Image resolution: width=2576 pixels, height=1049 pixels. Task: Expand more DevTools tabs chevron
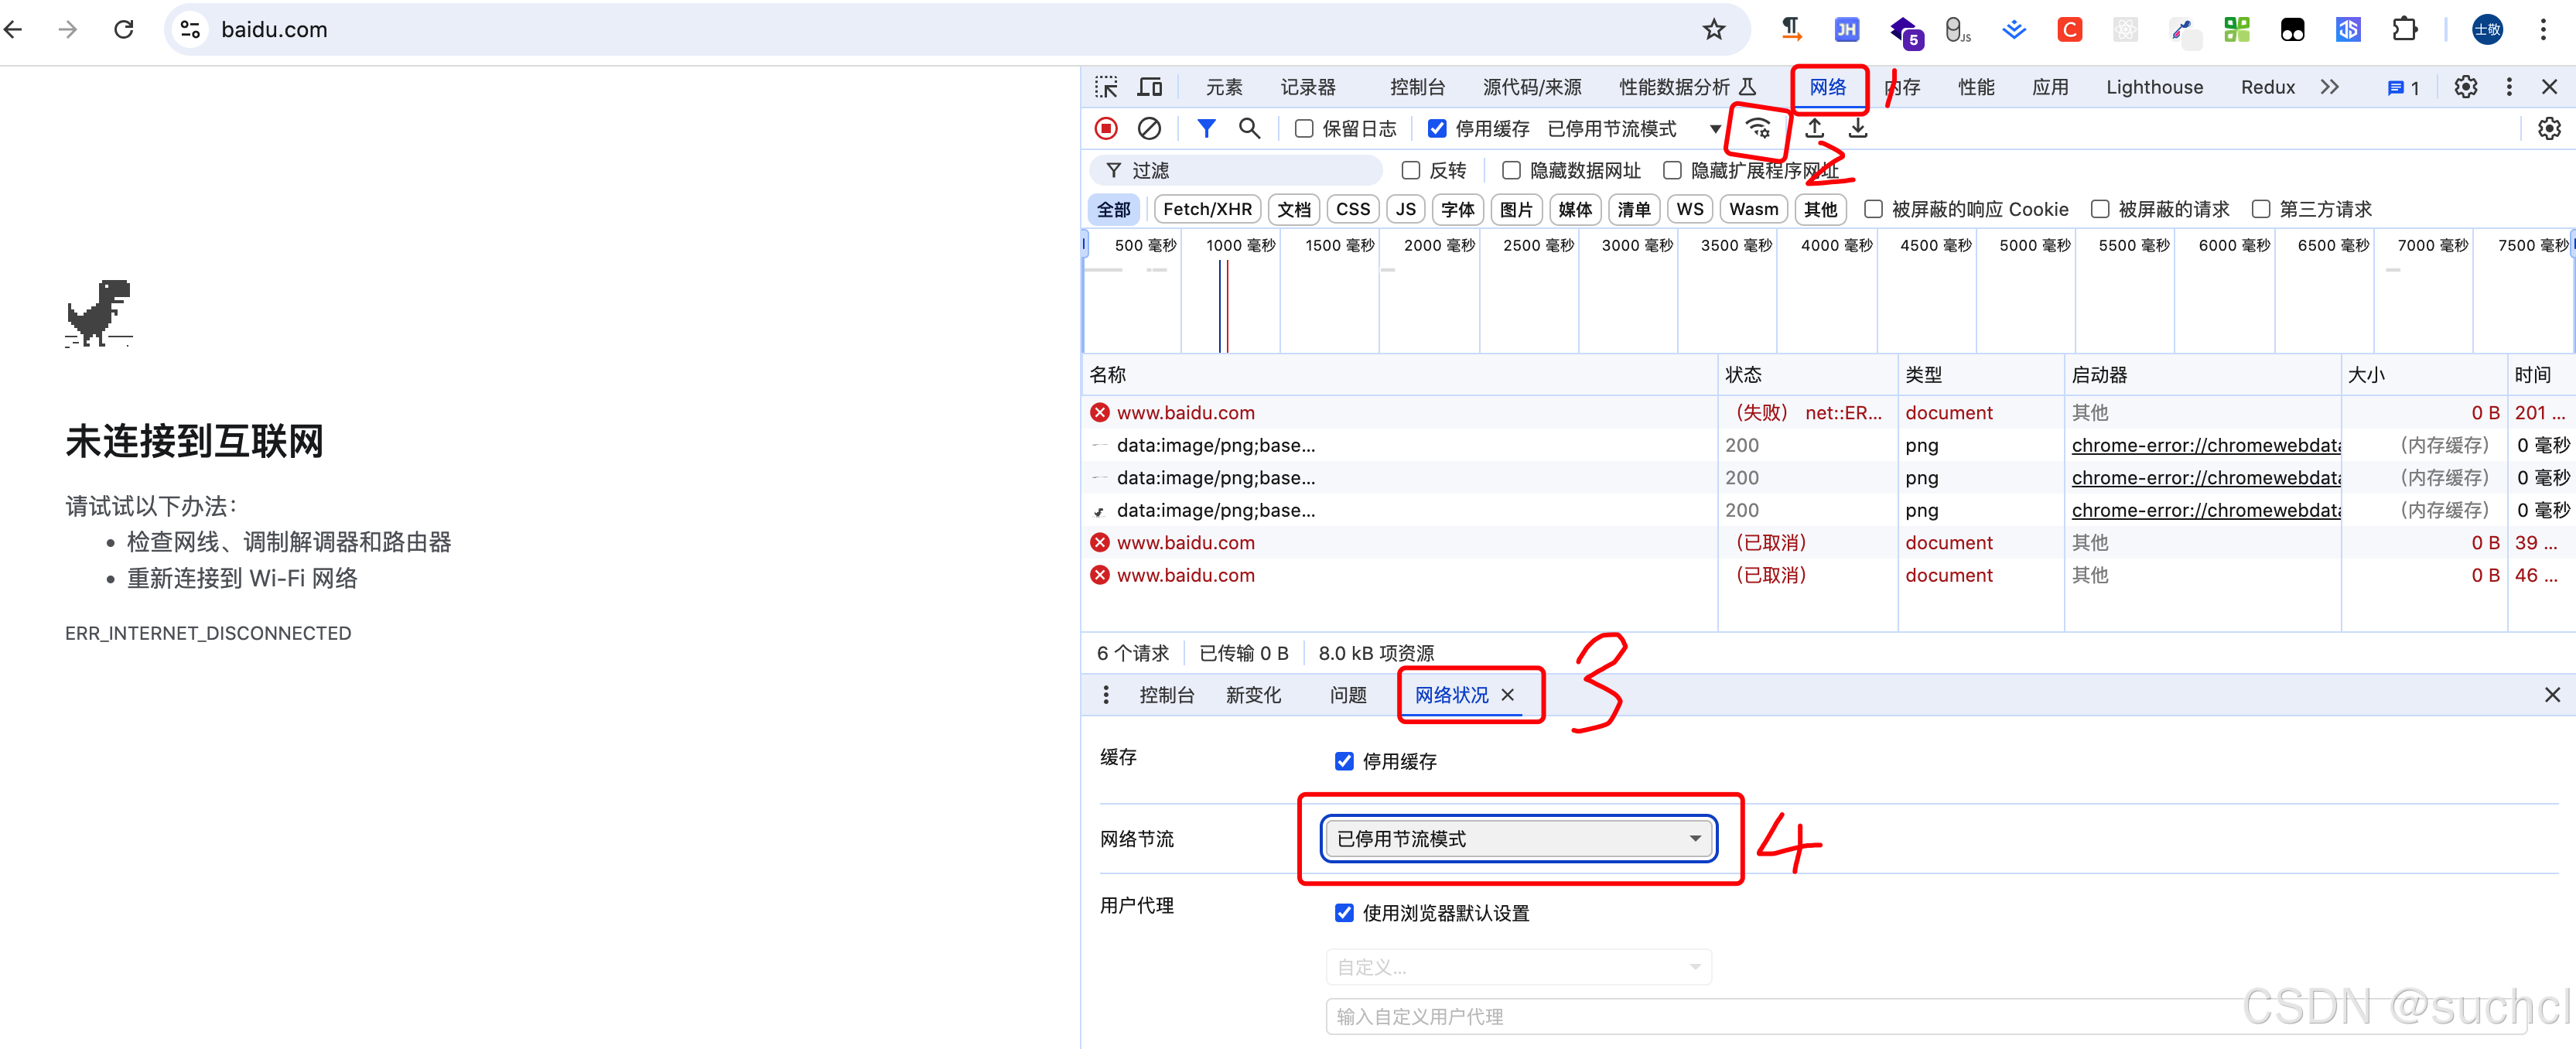pyautogui.click(x=2329, y=87)
